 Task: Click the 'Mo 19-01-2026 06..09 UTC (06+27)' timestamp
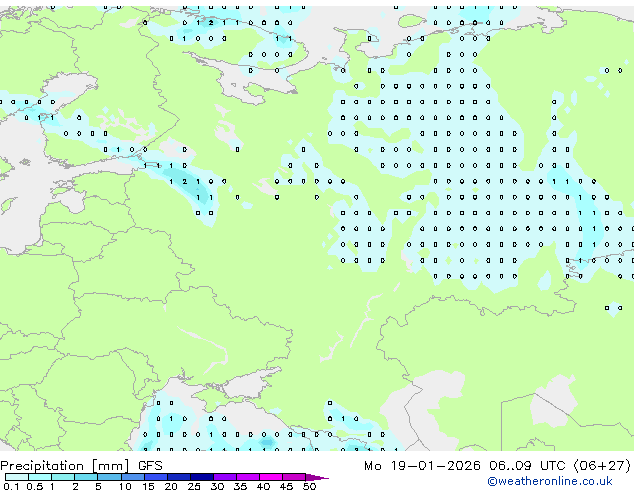(x=497, y=466)
